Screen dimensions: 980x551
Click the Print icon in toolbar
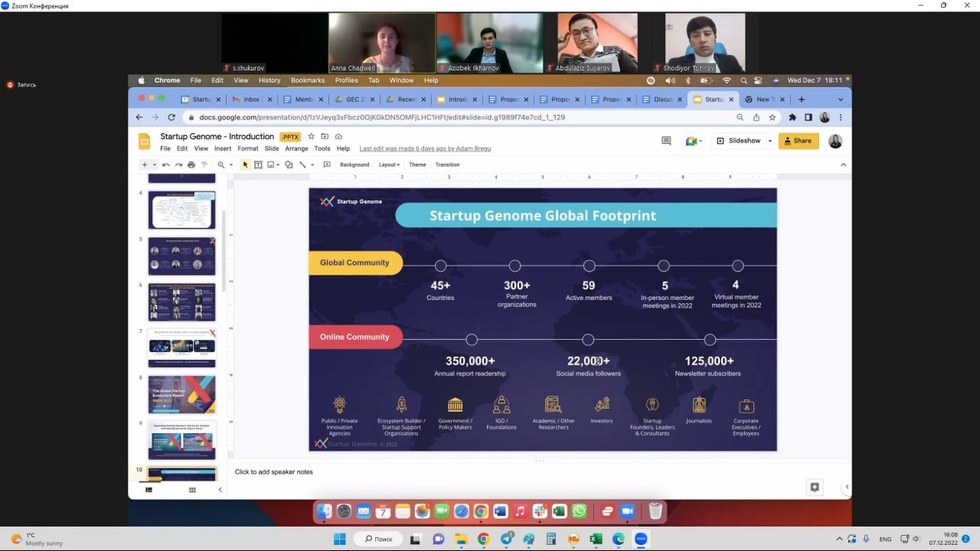point(191,165)
